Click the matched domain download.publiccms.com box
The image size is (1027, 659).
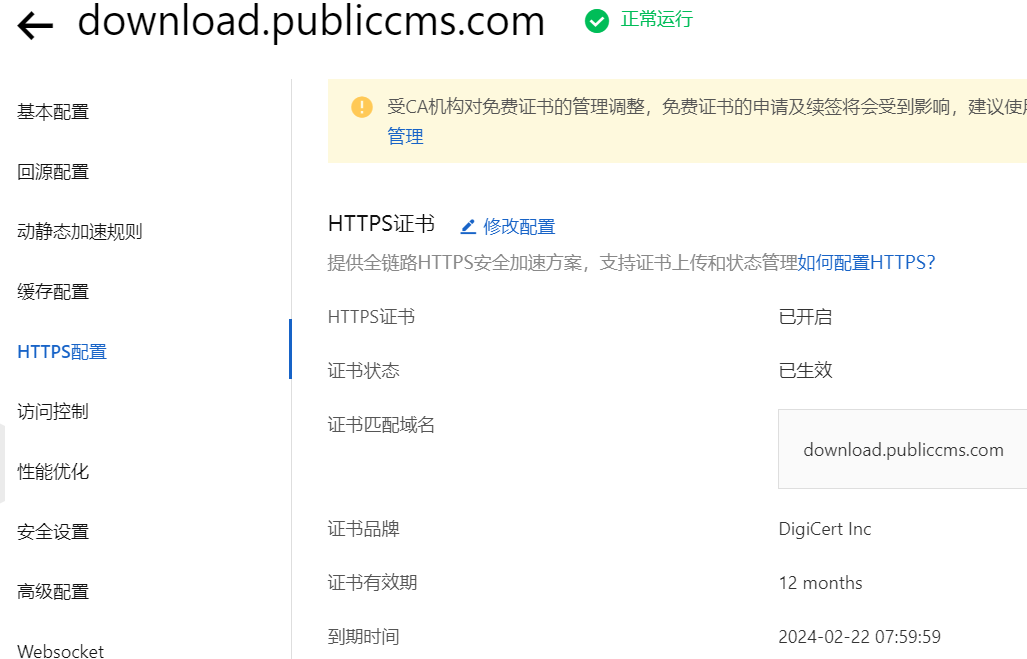pos(902,449)
